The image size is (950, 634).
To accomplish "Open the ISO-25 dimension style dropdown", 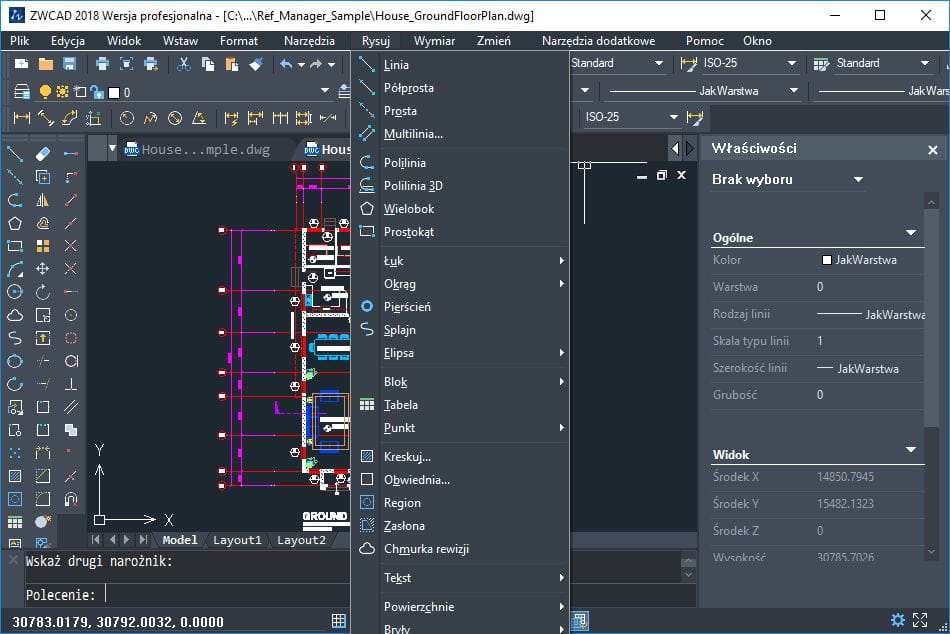I will (740, 63).
